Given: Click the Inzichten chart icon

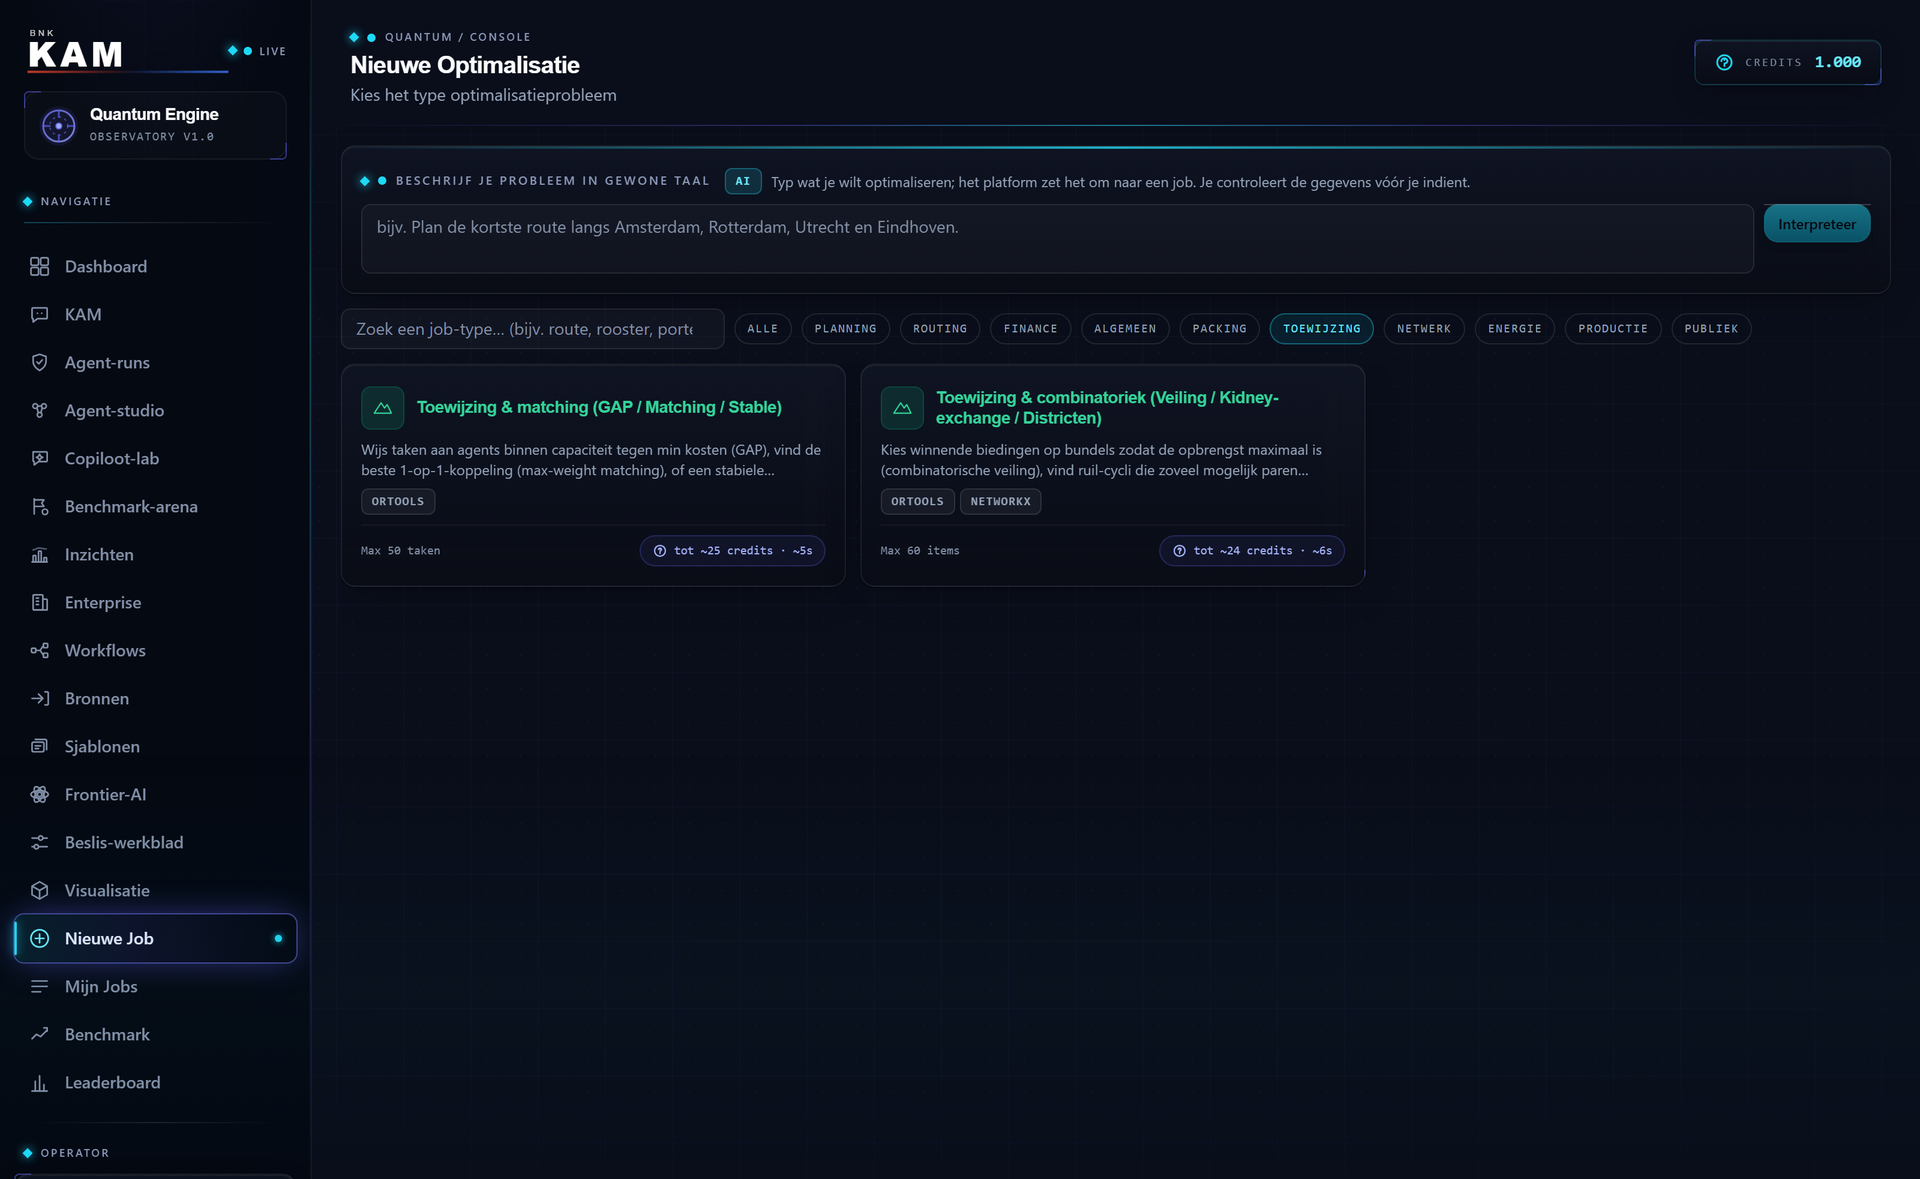Looking at the screenshot, I should [x=39, y=554].
